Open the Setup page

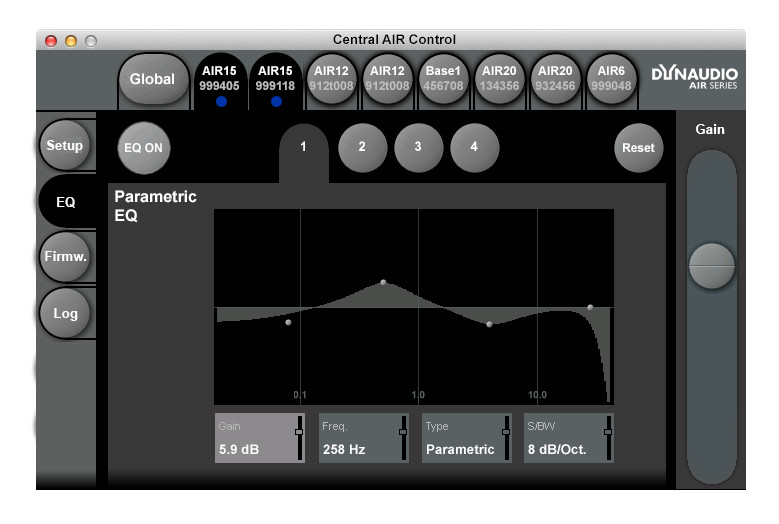pyautogui.click(x=65, y=145)
